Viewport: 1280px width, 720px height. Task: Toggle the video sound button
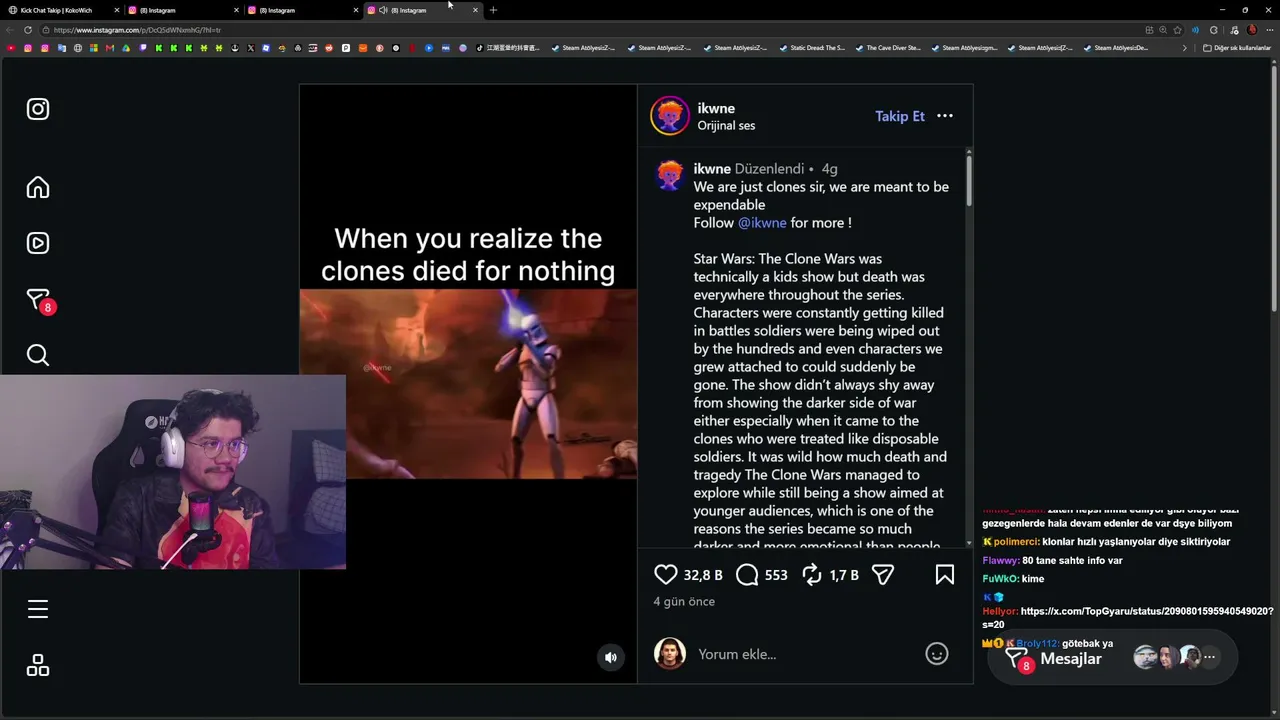[x=611, y=657]
